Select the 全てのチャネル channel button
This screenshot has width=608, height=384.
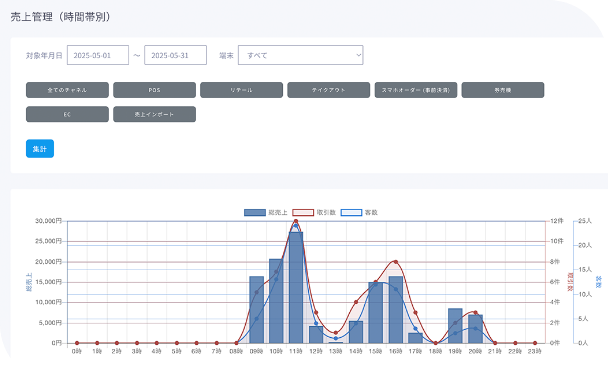coord(67,90)
